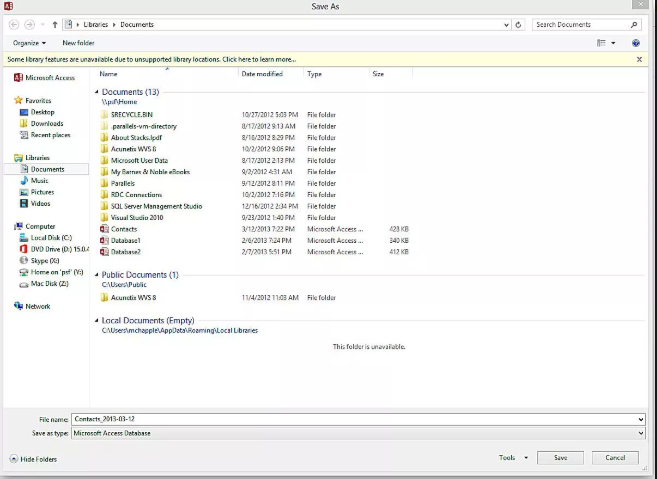The width and height of the screenshot is (657, 479).
Task: Click the Microsoft Access icon in sidebar
Action: pyautogui.click(x=18, y=78)
